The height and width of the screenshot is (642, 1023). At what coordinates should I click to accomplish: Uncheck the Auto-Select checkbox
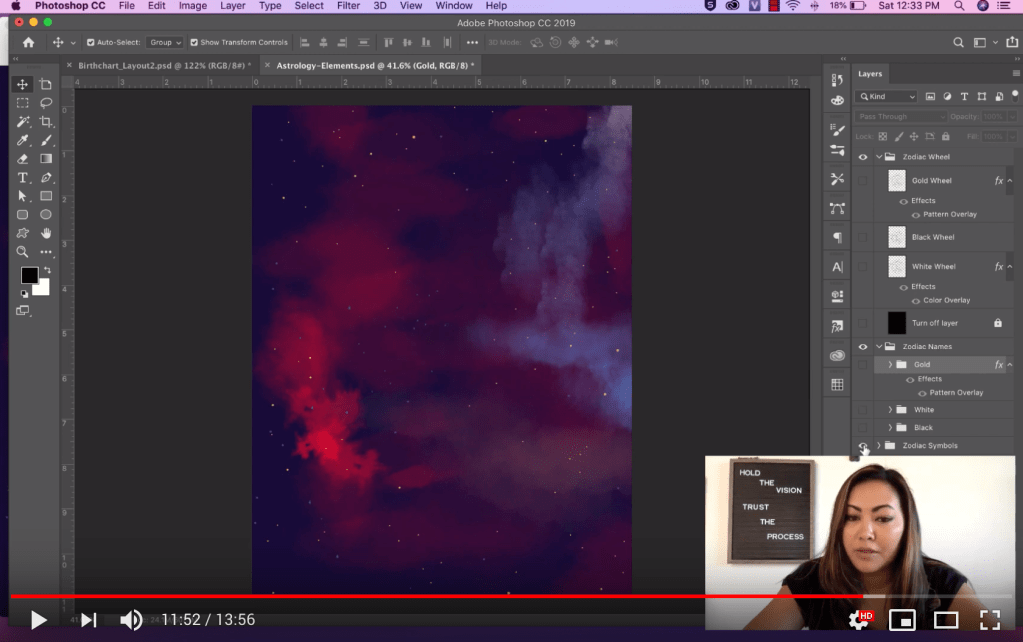click(x=91, y=43)
